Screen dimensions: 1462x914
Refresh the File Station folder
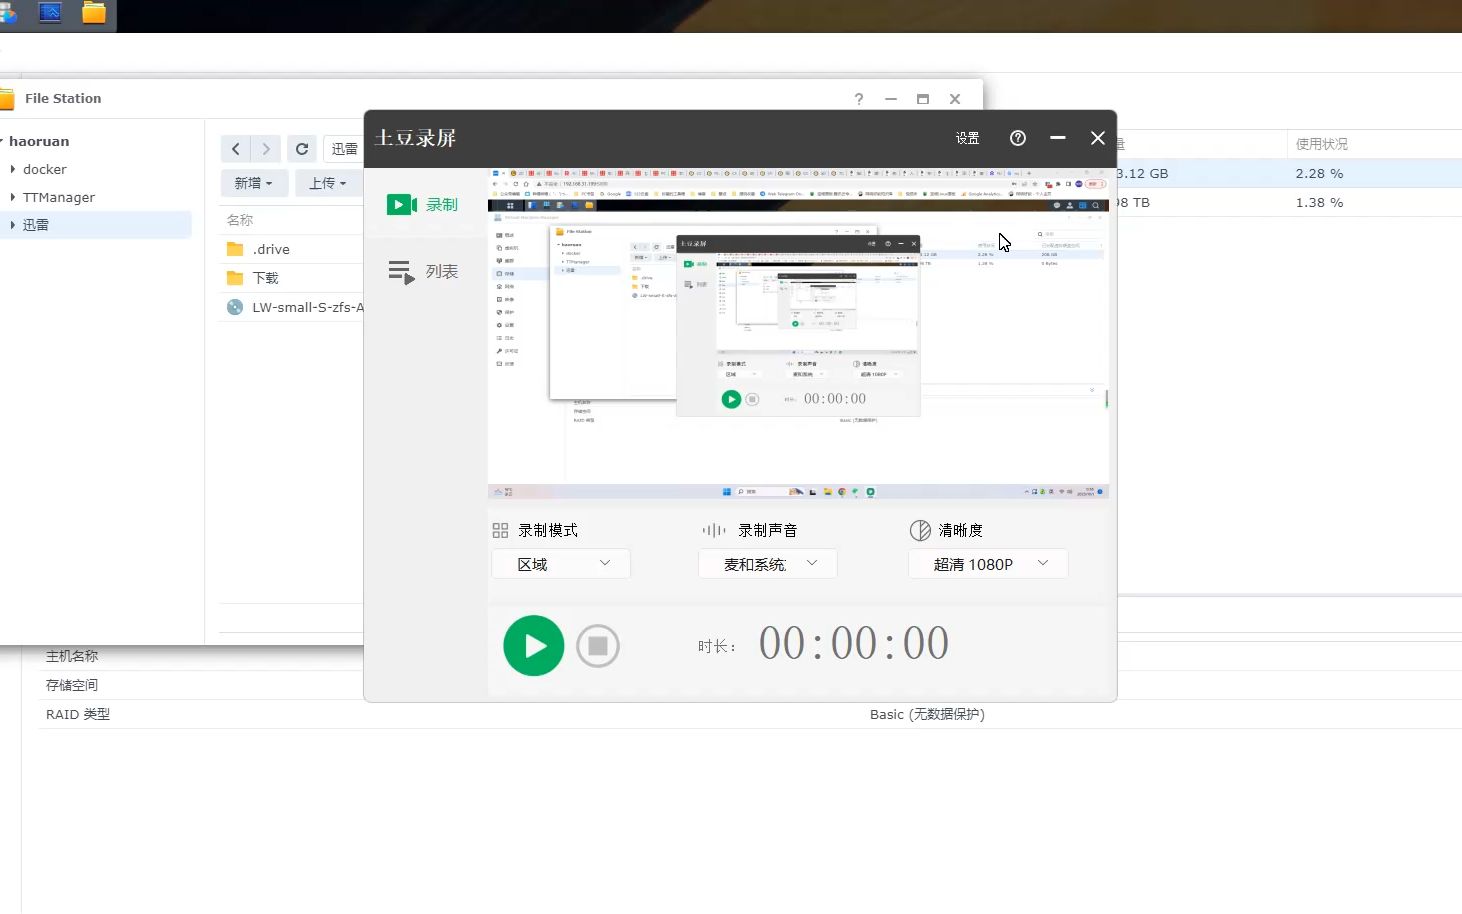coord(302,149)
